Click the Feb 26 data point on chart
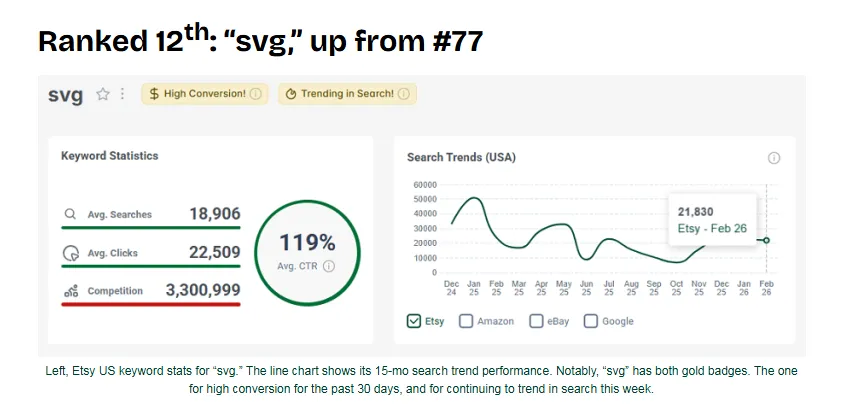Viewport: 848px width, 413px height. (766, 240)
